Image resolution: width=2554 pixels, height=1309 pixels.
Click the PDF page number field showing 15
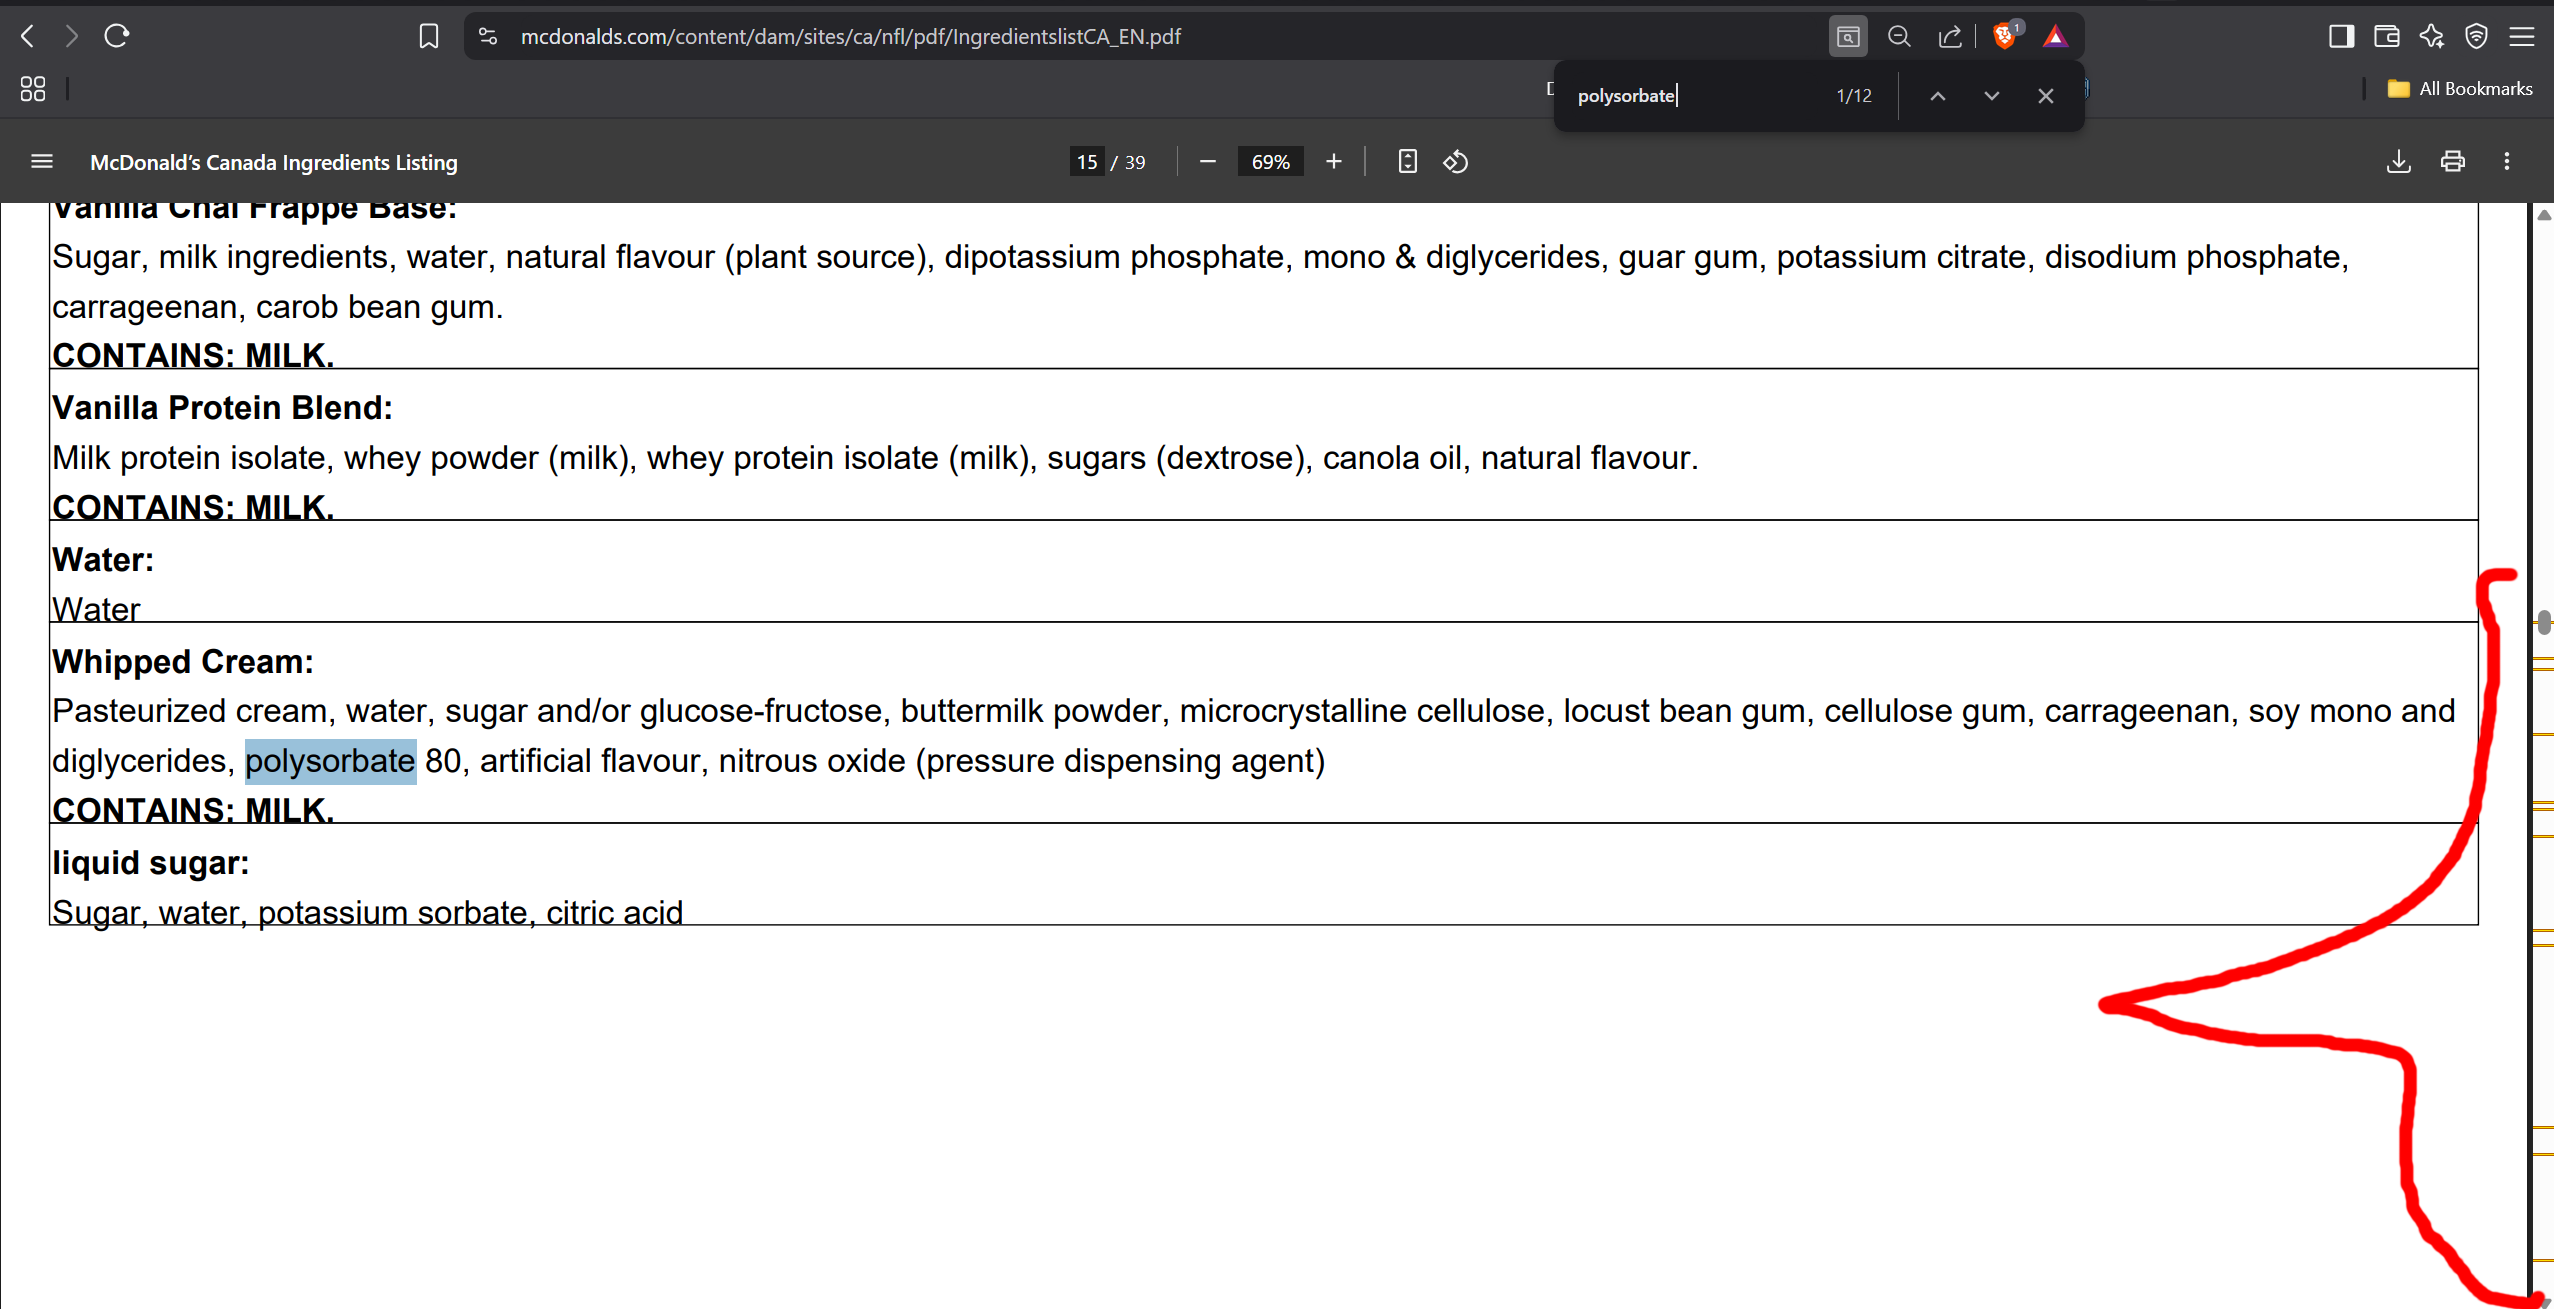pyautogui.click(x=1087, y=162)
